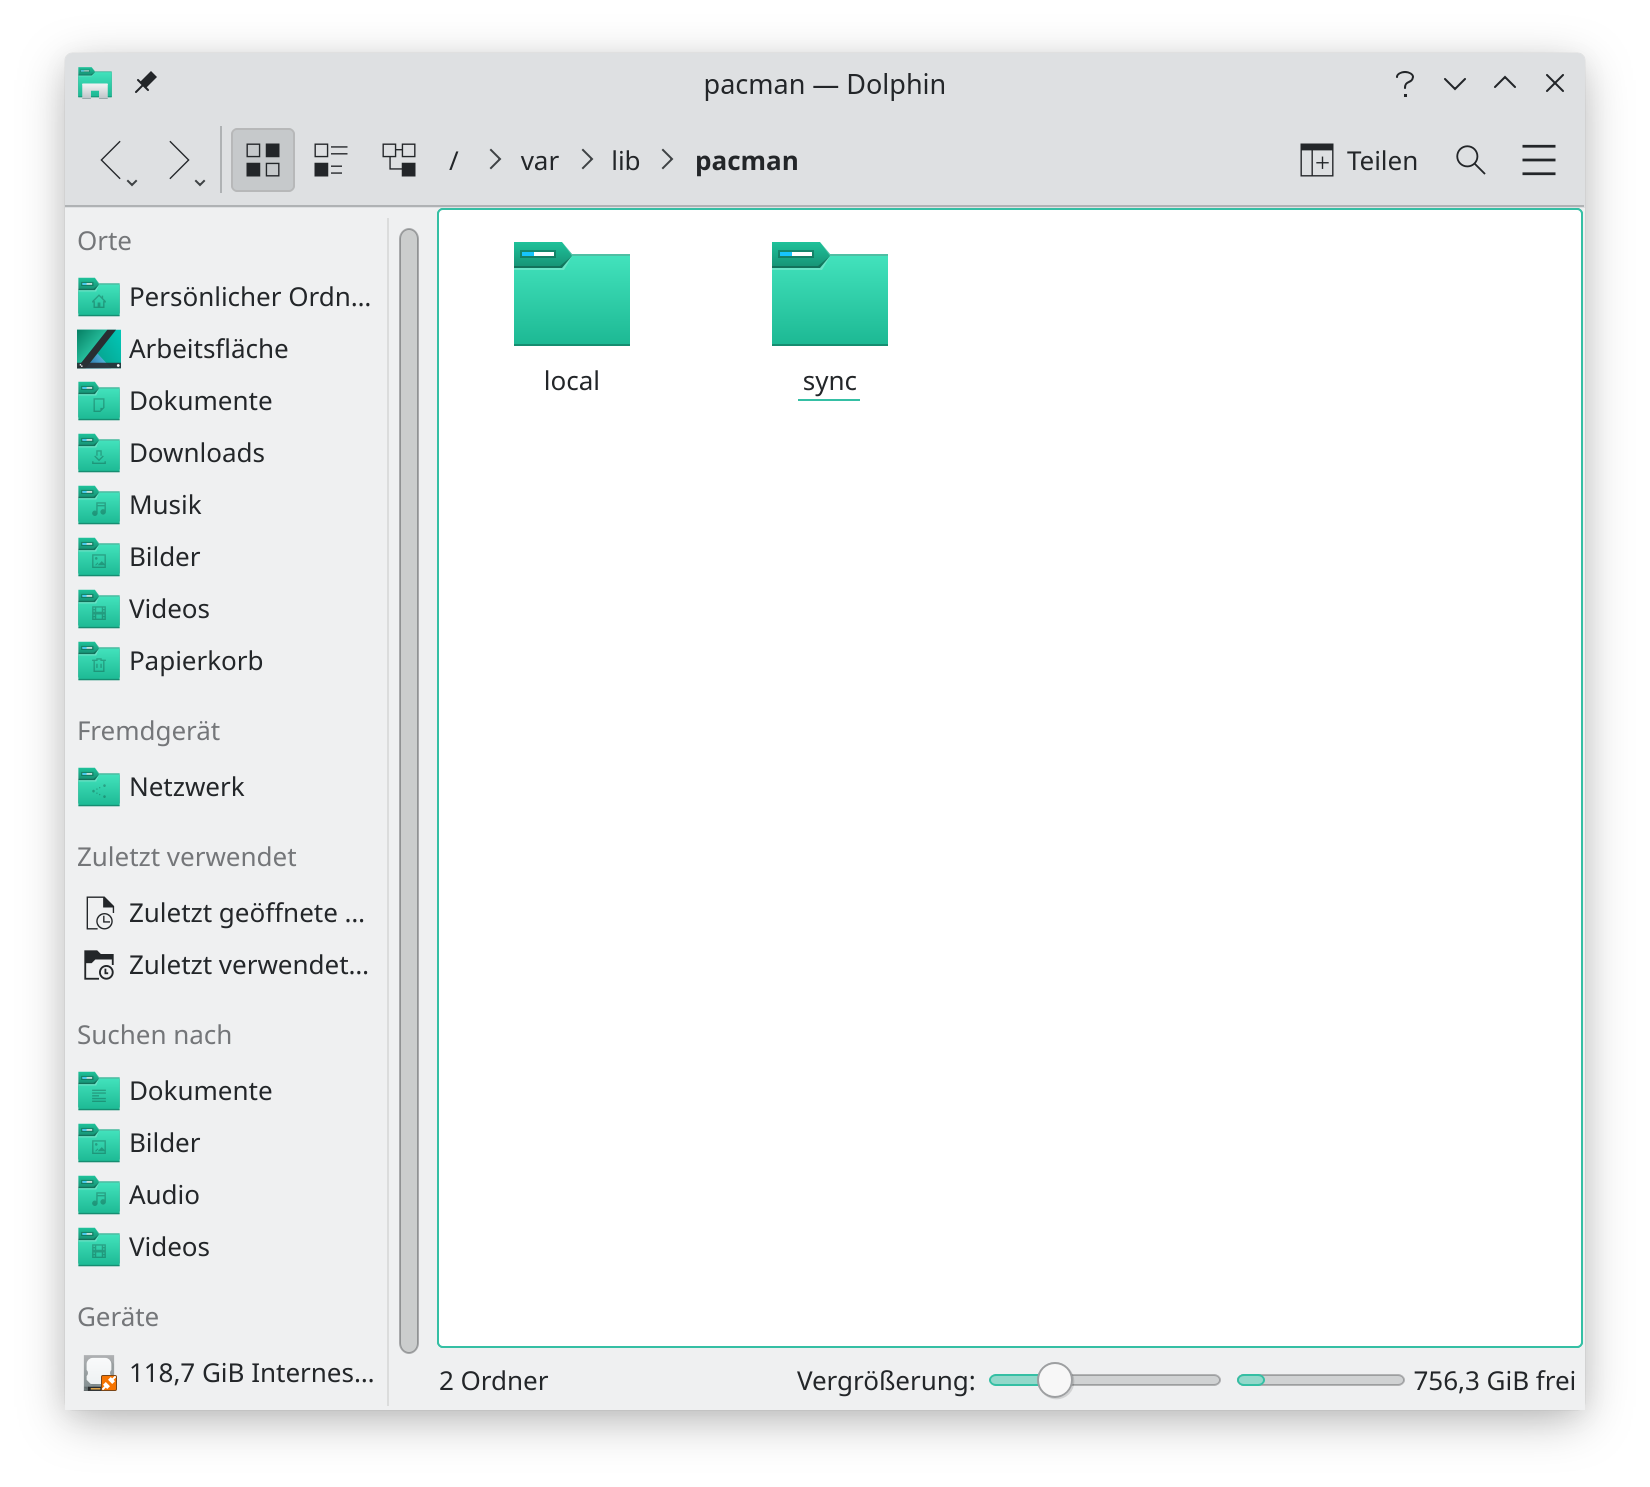Expand subfolders of root breadcrumb chevron
The height and width of the screenshot is (1487, 1650).
point(495,160)
